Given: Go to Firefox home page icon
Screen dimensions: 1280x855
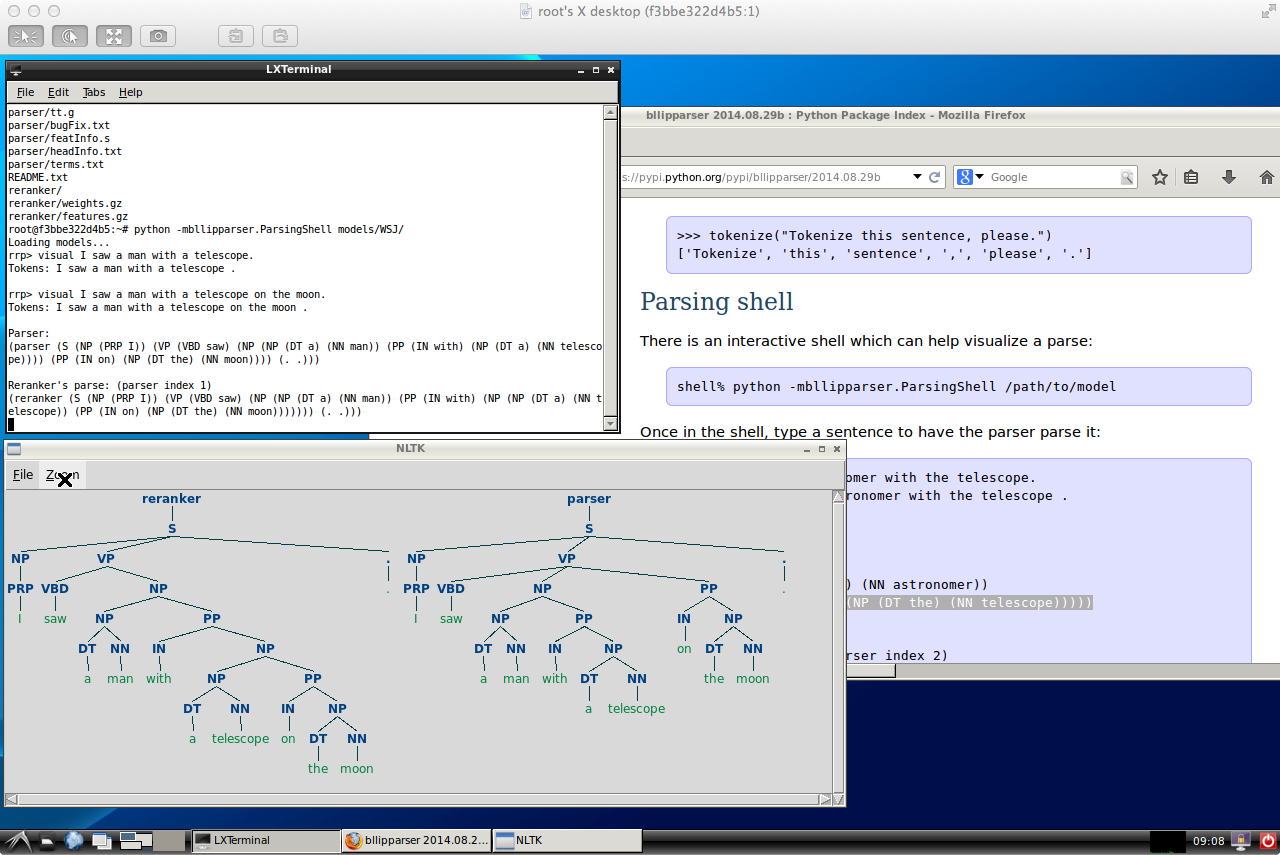Looking at the screenshot, I should pos(1267,177).
